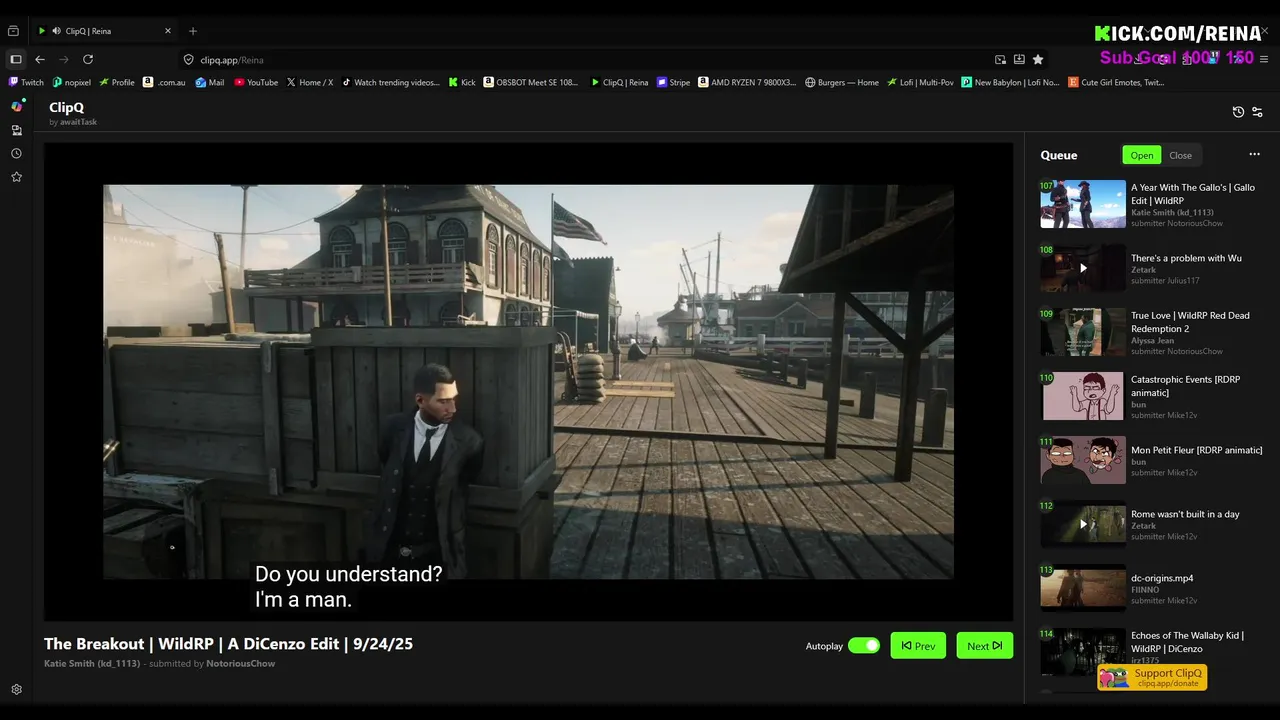This screenshot has height=720, width=1280.
Task: Open the Home / X bookmark
Action: pos(310,83)
